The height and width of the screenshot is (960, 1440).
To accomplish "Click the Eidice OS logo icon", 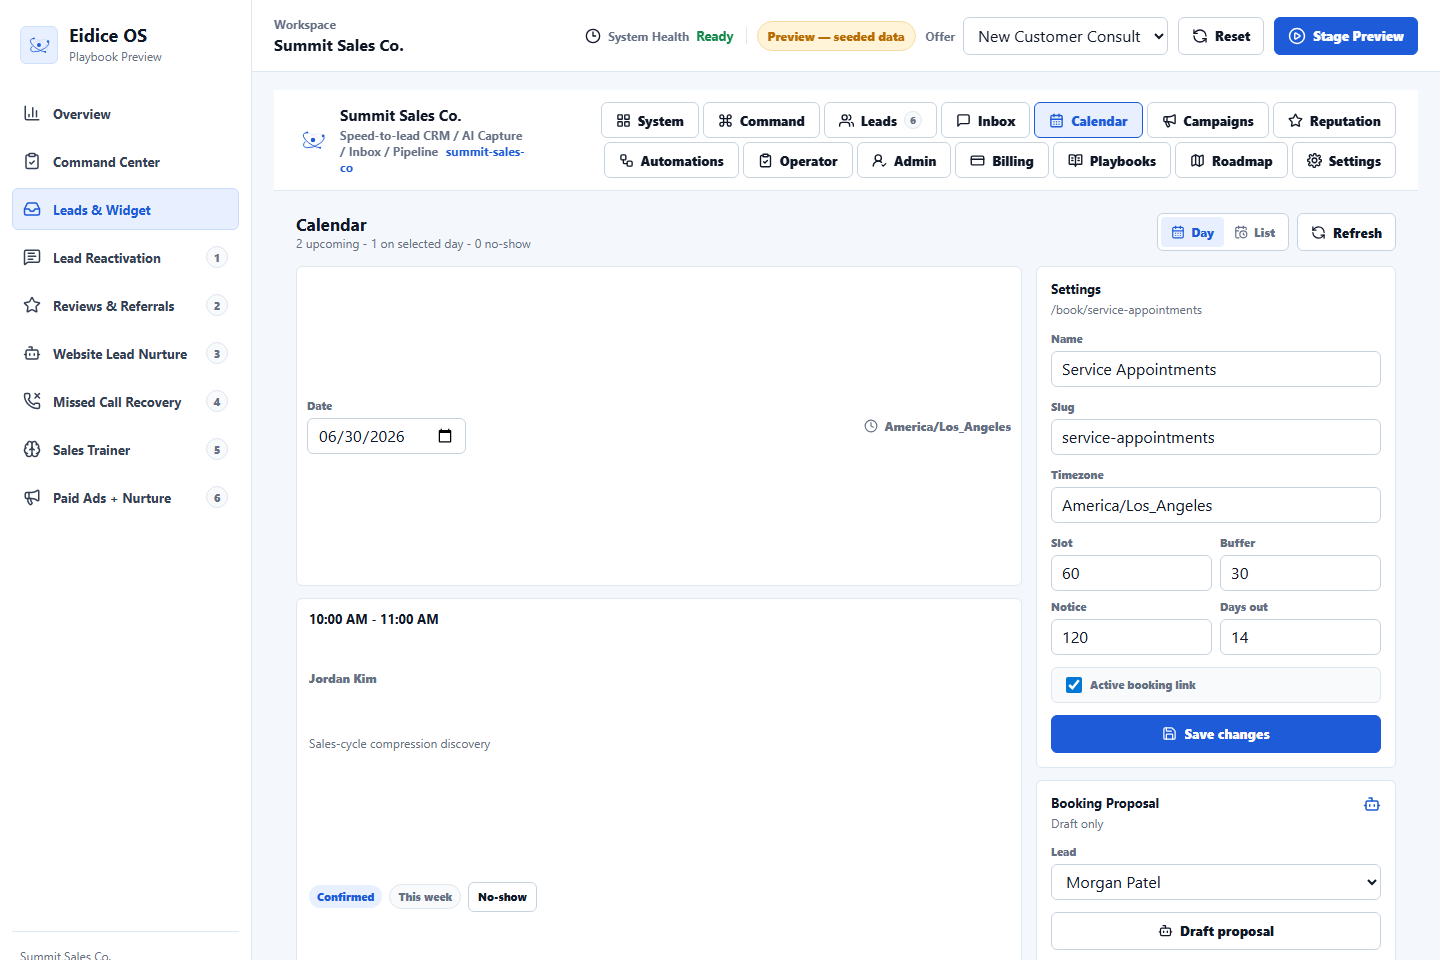I will coord(39,45).
